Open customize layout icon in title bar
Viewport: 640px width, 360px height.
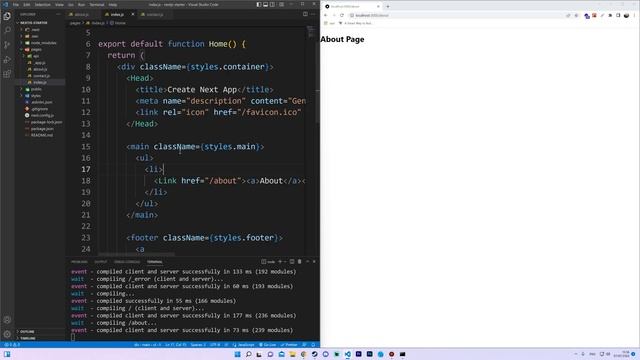pyautogui.click(x=281, y=4)
